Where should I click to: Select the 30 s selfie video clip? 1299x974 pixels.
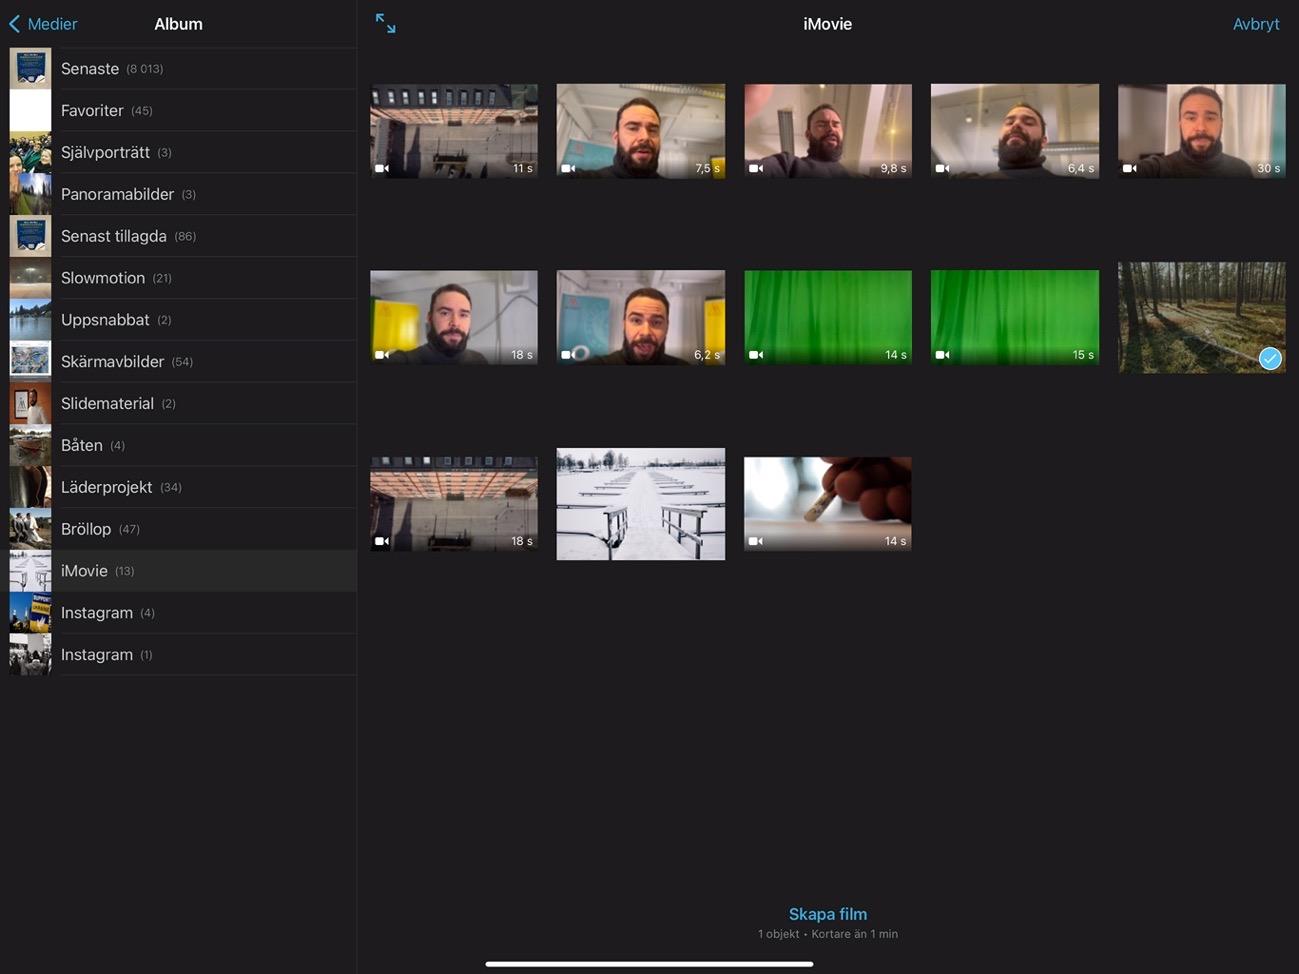click(x=1202, y=131)
